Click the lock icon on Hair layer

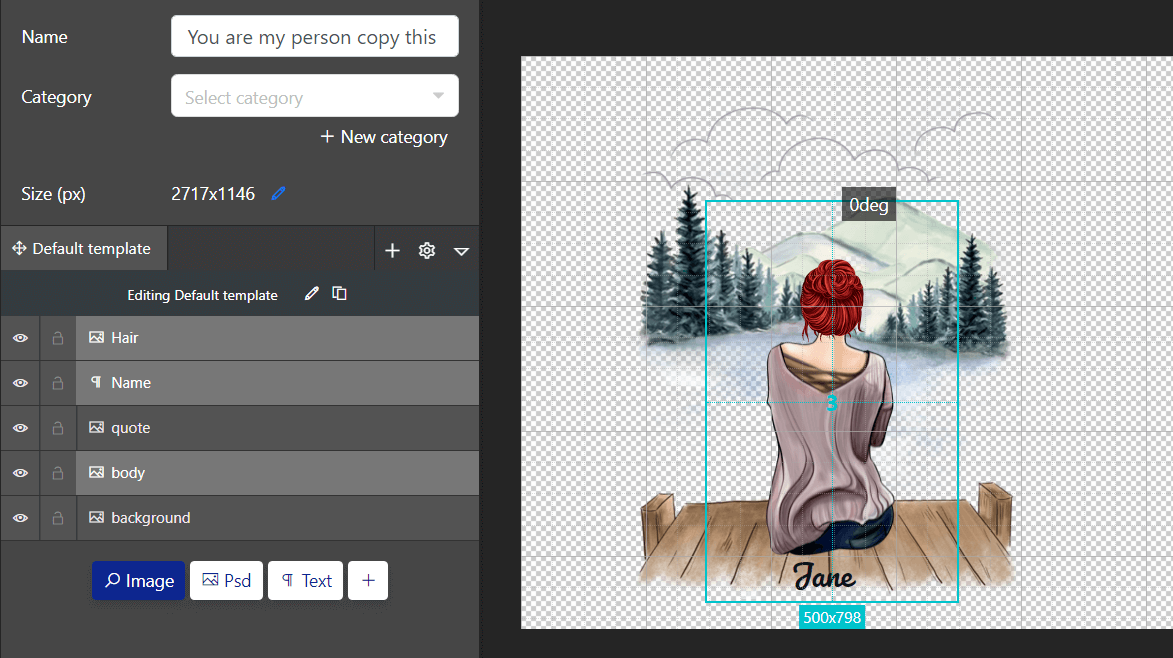click(x=58, y=338)
